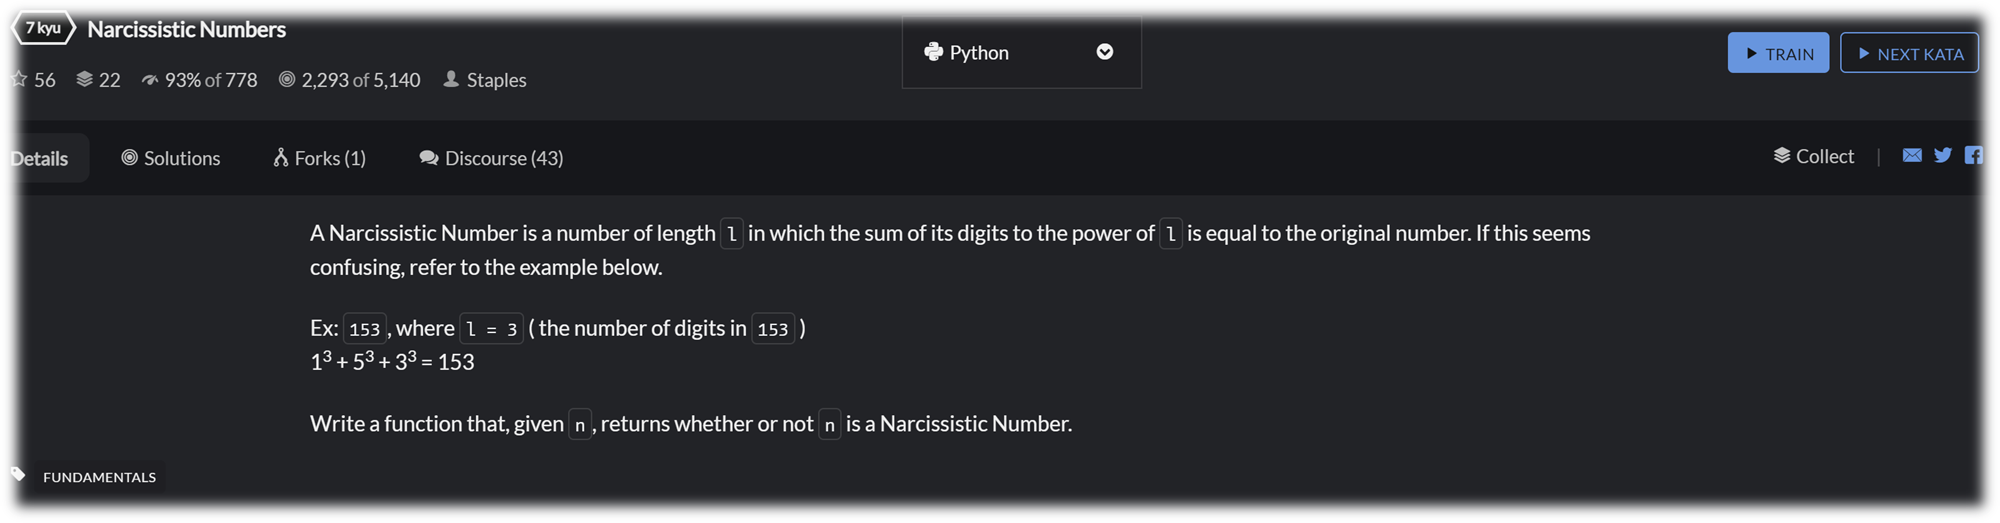Screen dimensions: 2000x523
Task: Share kata on Twitter bird icon
Action: coord(1943,155)
